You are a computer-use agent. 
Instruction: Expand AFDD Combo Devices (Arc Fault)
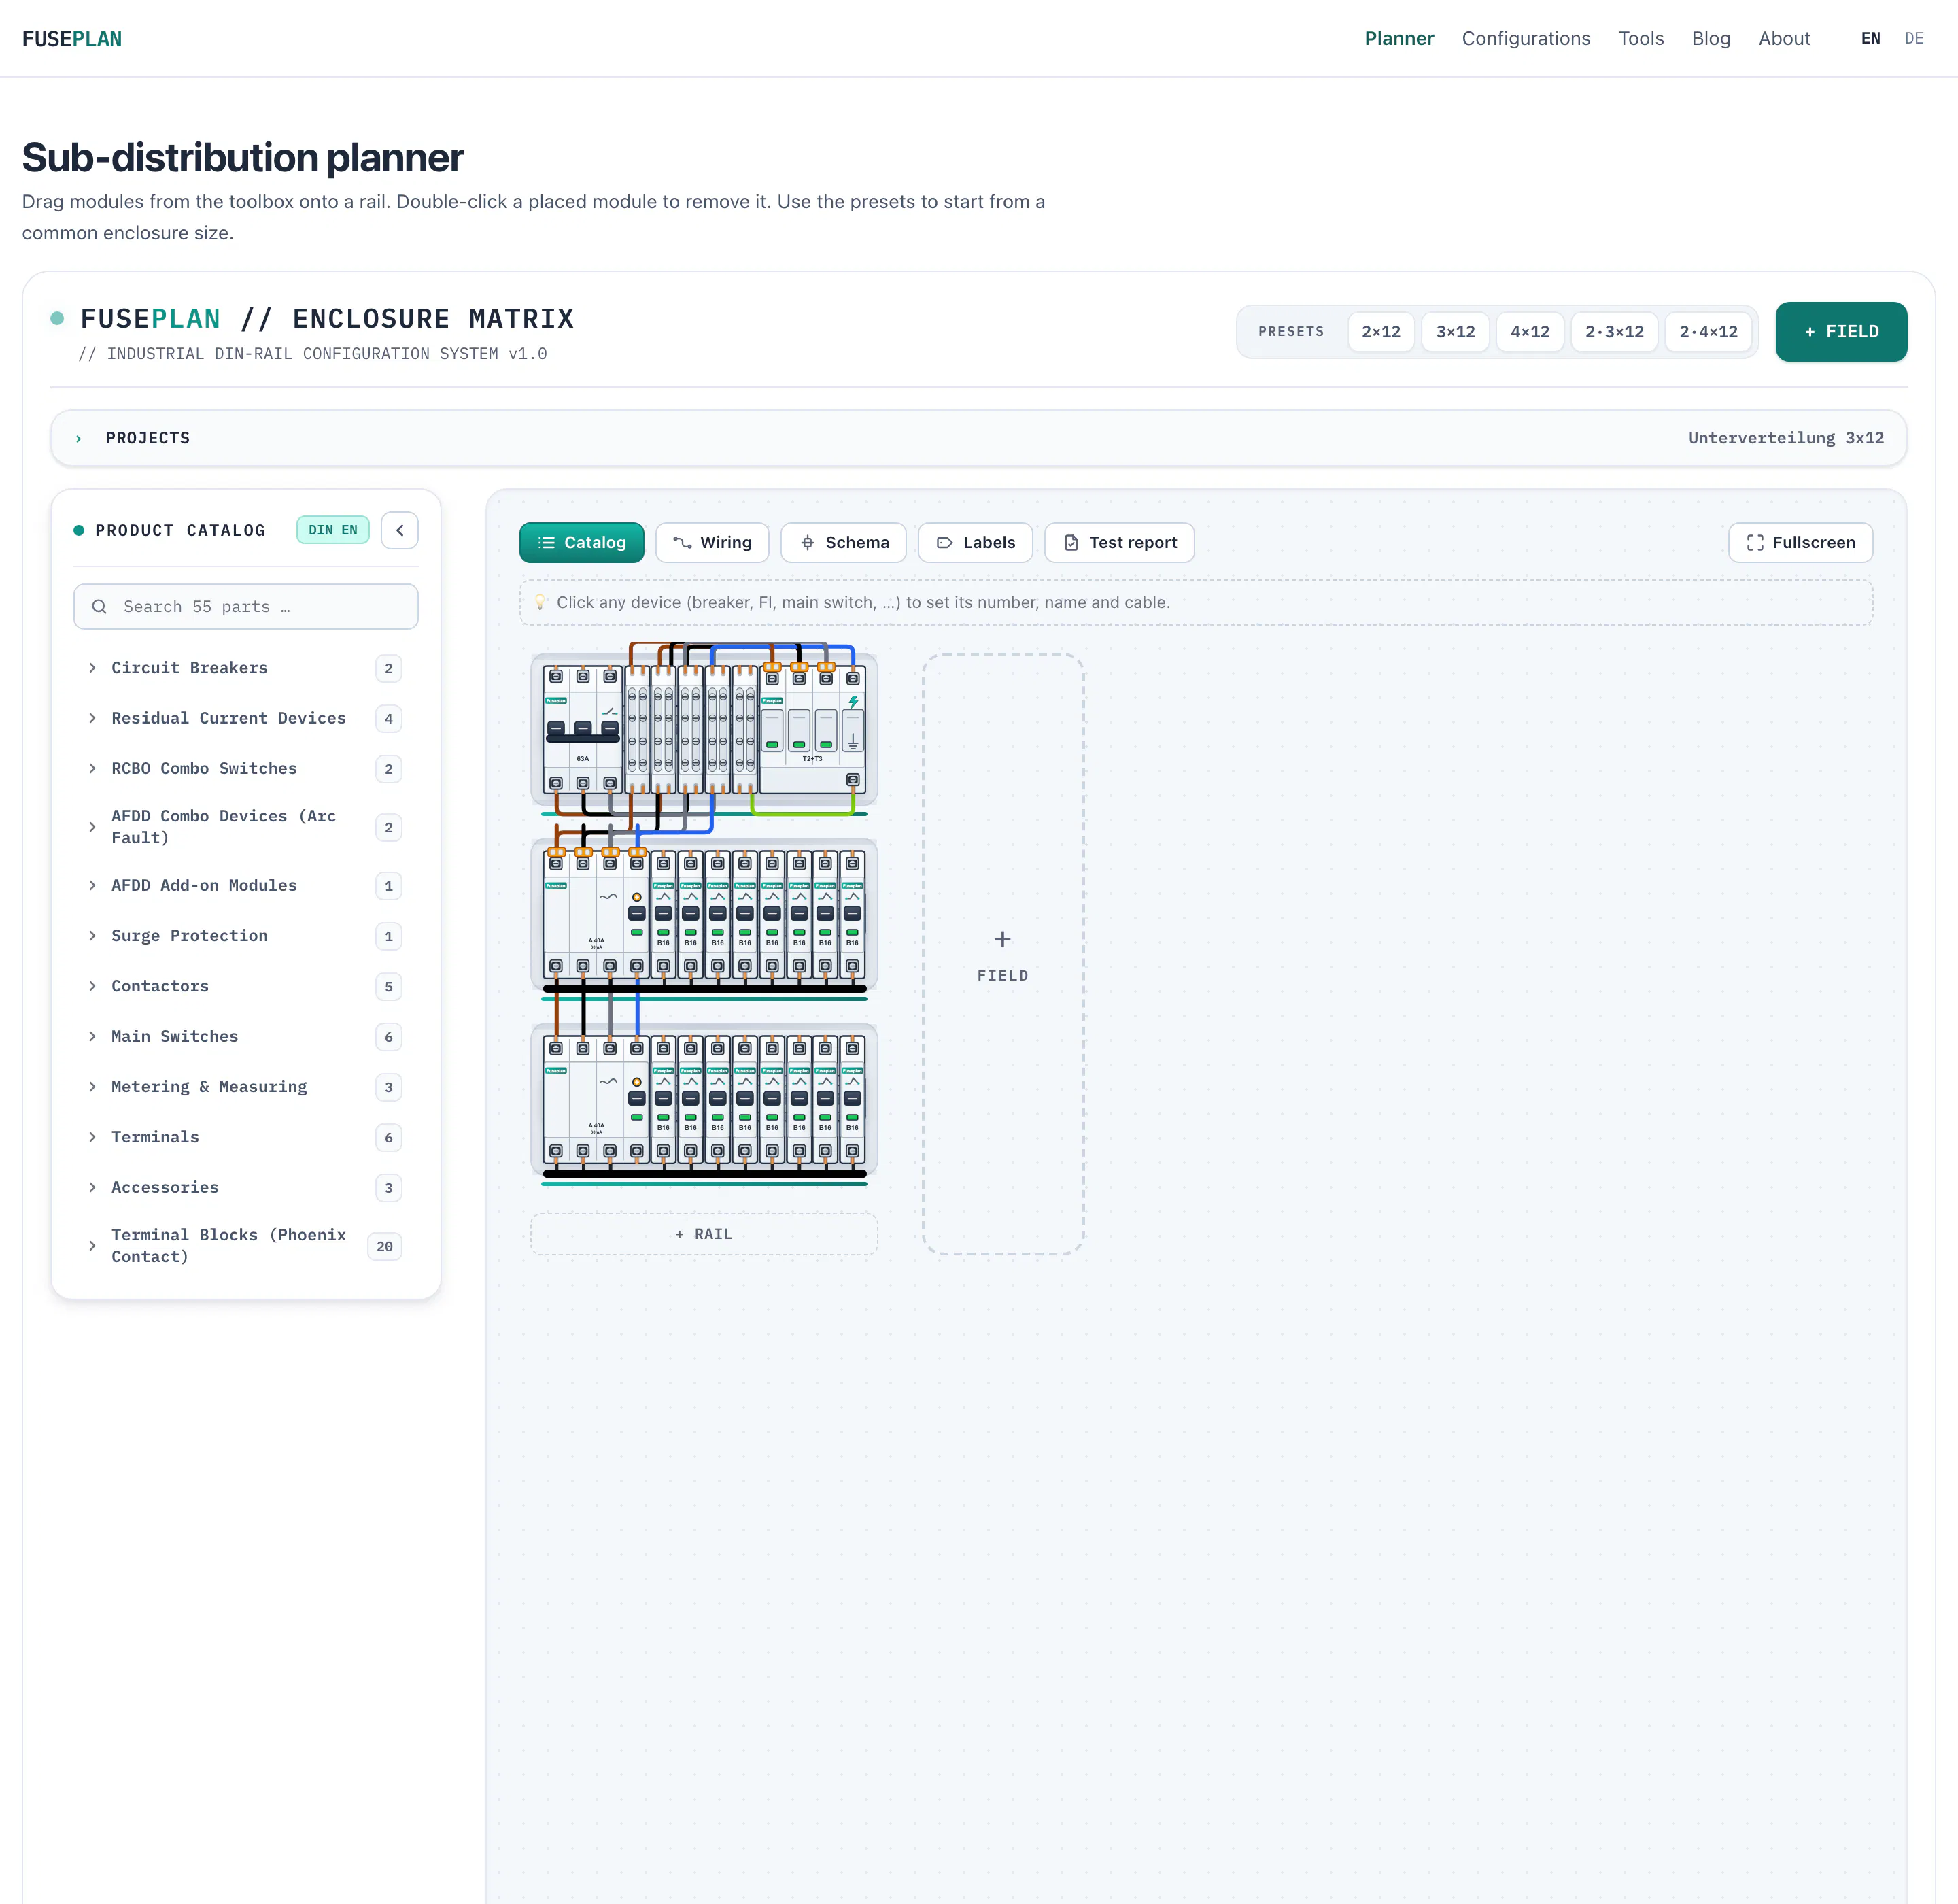[246, 827]
